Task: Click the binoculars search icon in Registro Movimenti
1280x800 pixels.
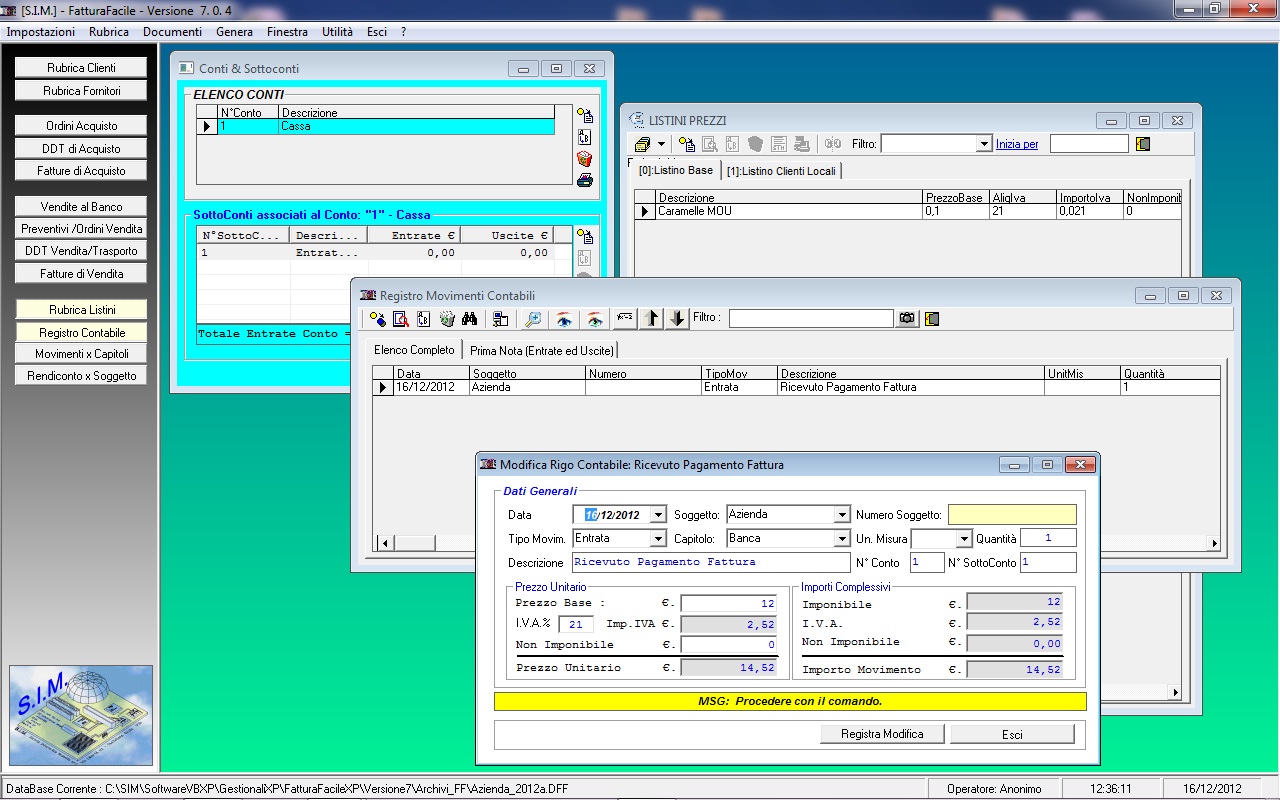Action: pos(470,319)
